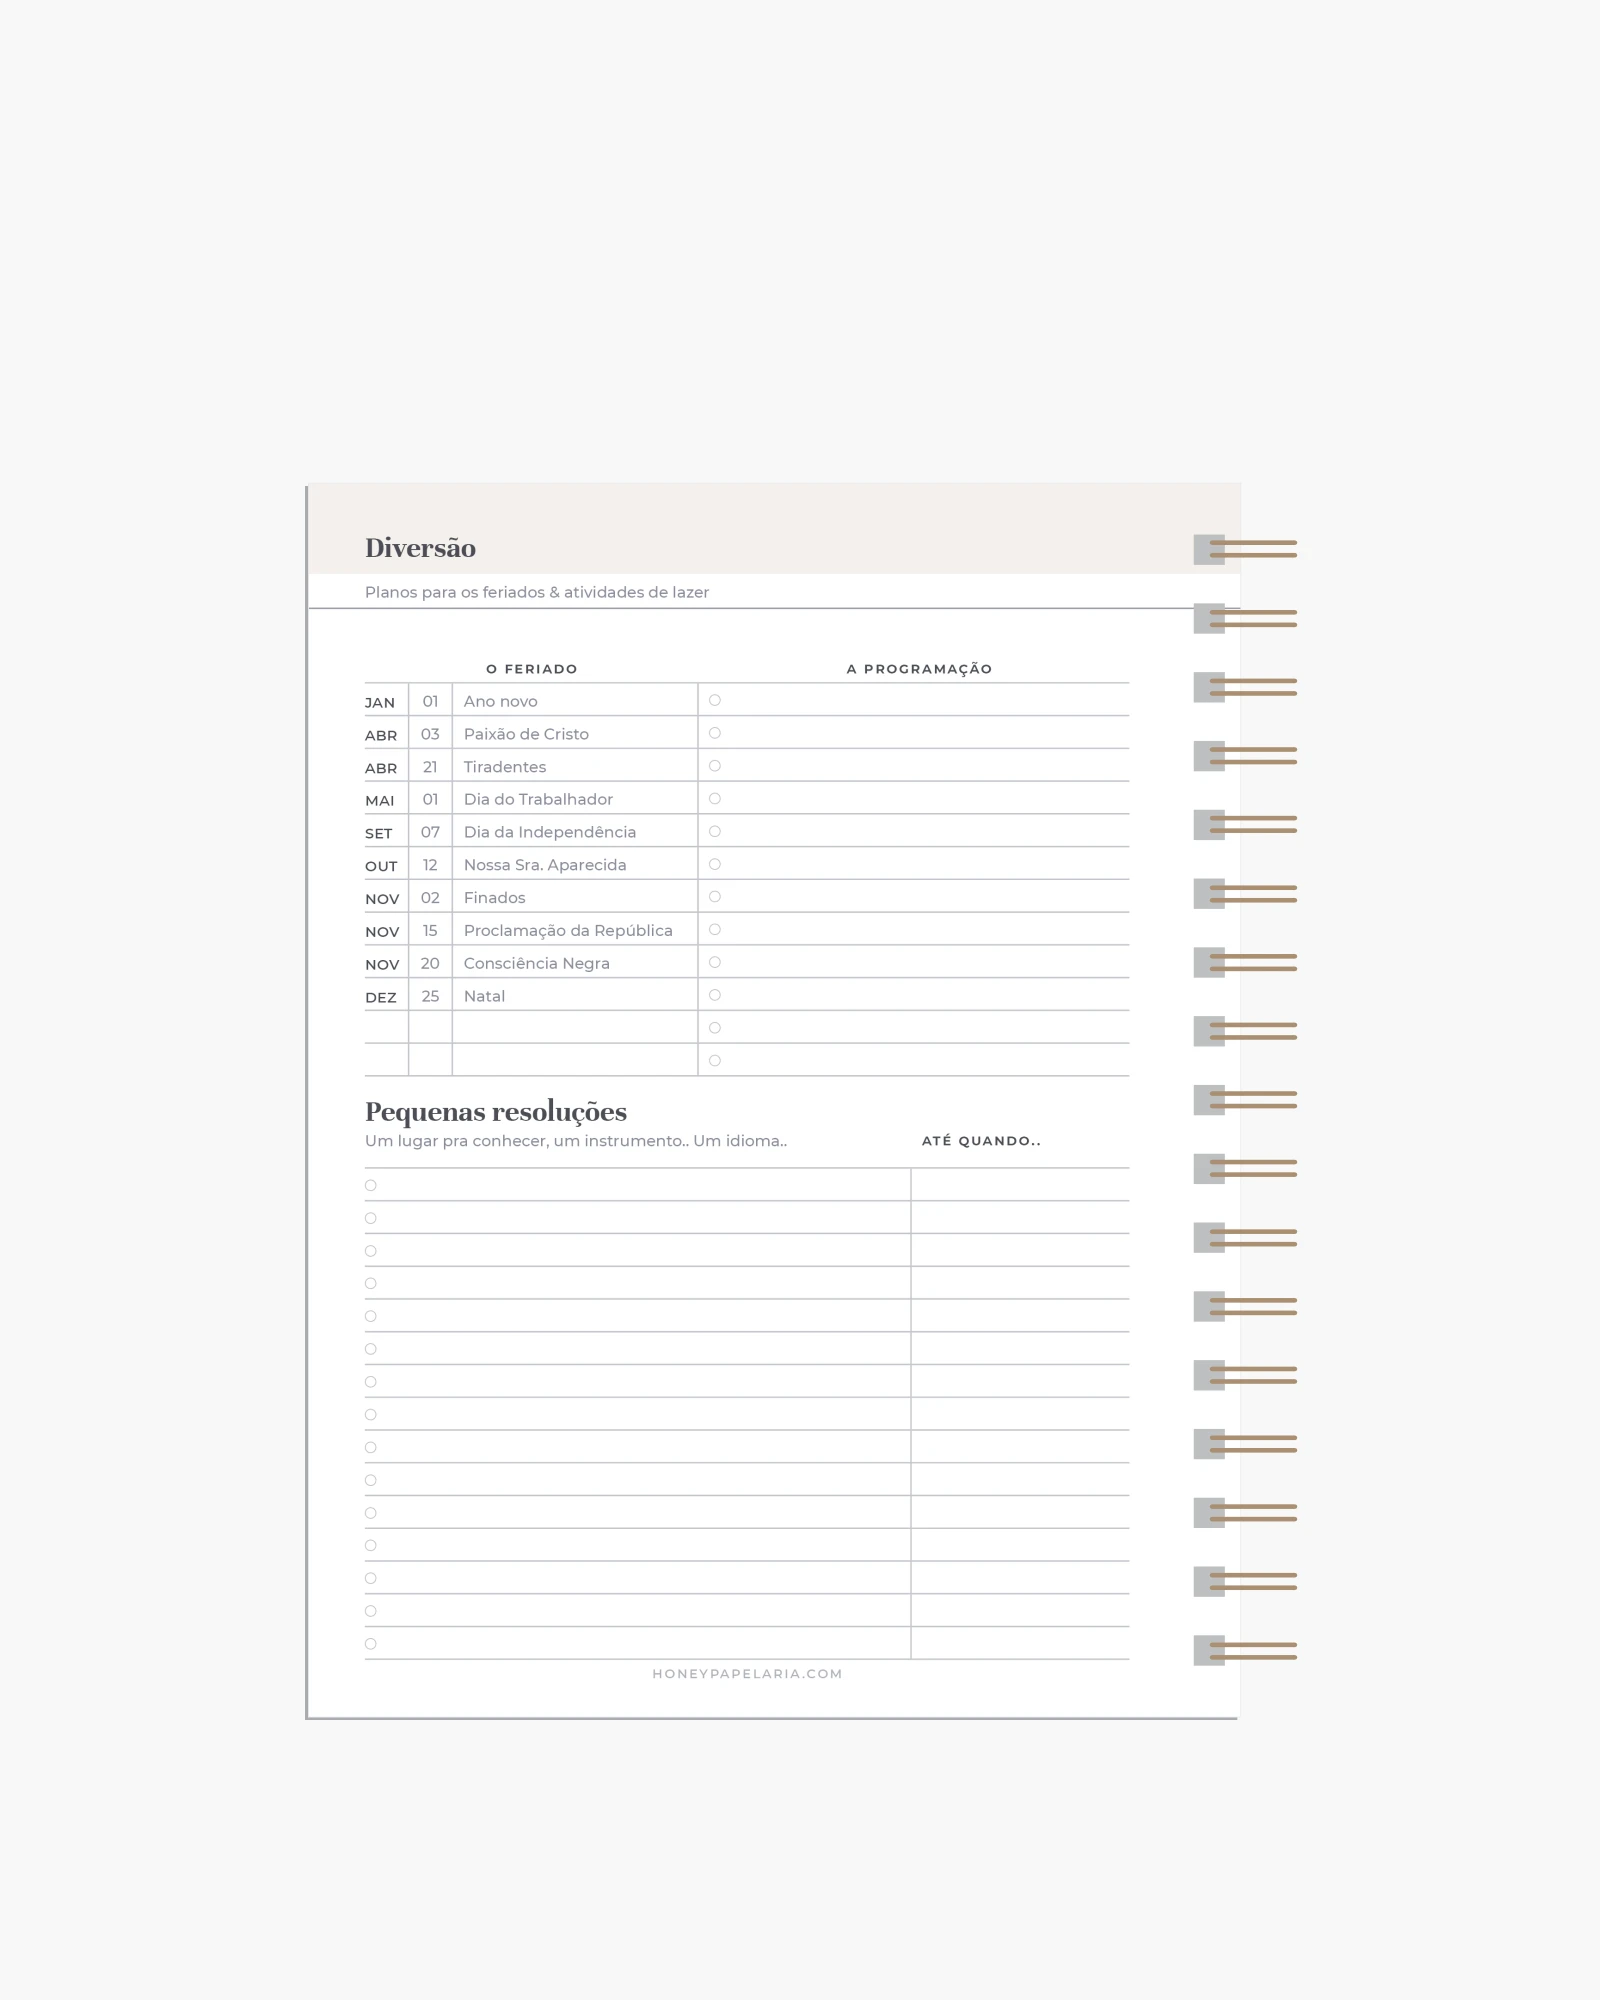Image resolution: width=1600 pixels, height=2000 pixels.
Task: Tick the circle beside Paixão de Cristo
Action: pos(714,733)
